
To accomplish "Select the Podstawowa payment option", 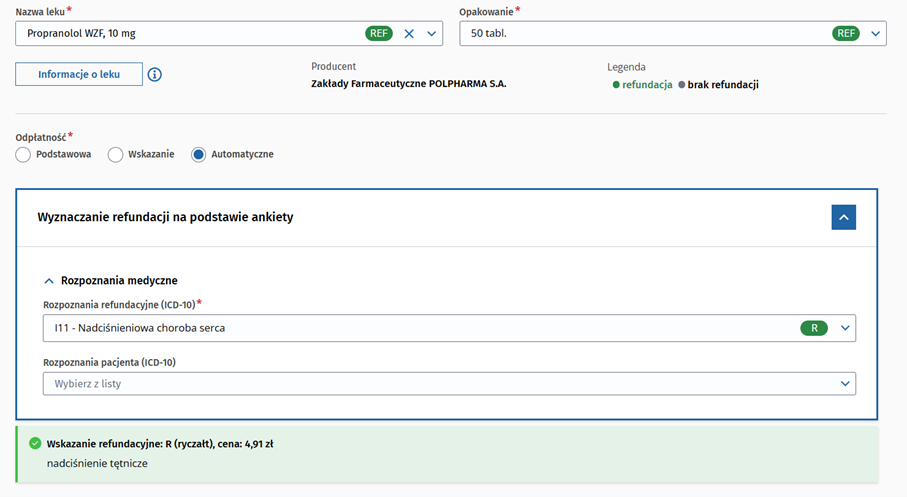I will tap(25, 155).
